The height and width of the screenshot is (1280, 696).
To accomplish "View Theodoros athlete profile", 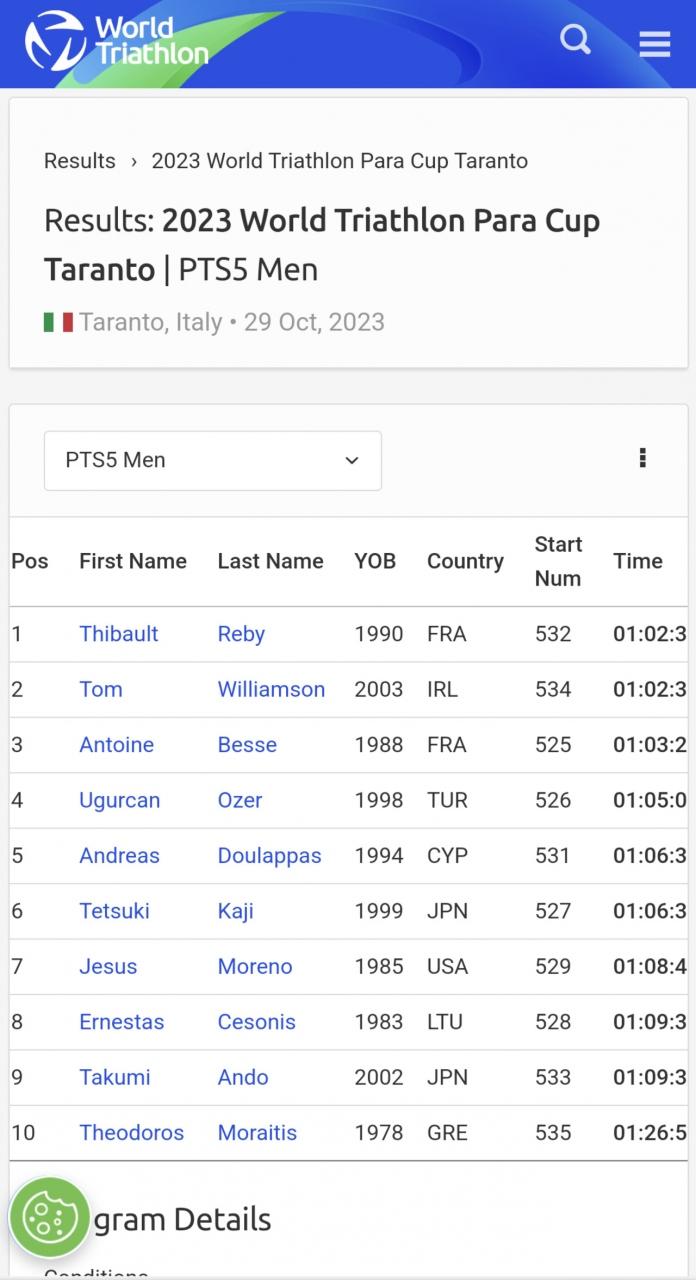I will [x=132, y=1133].
